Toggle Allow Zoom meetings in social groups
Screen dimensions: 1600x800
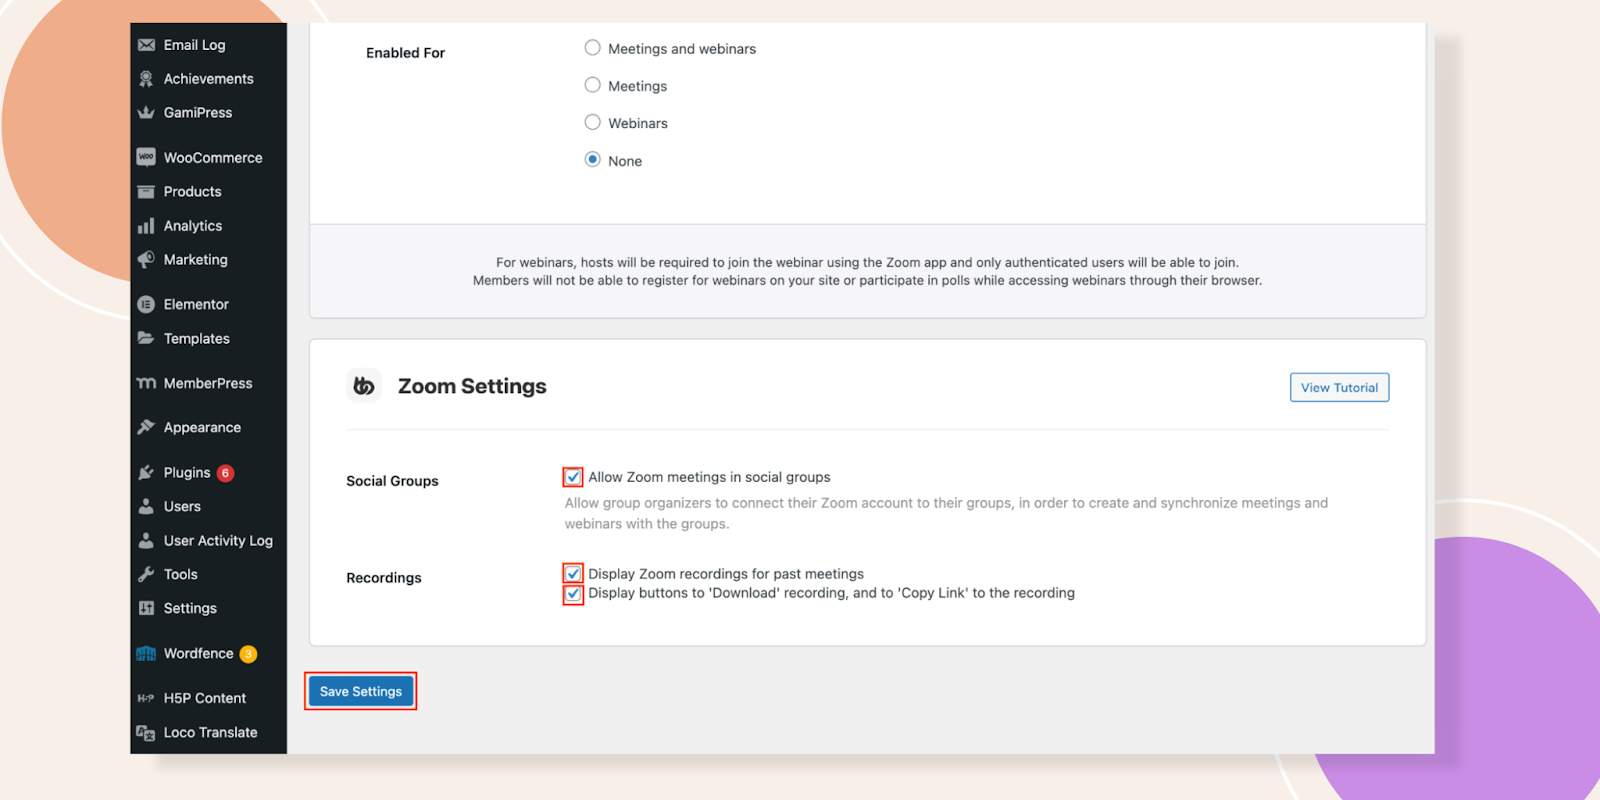[x=573, y=477]
